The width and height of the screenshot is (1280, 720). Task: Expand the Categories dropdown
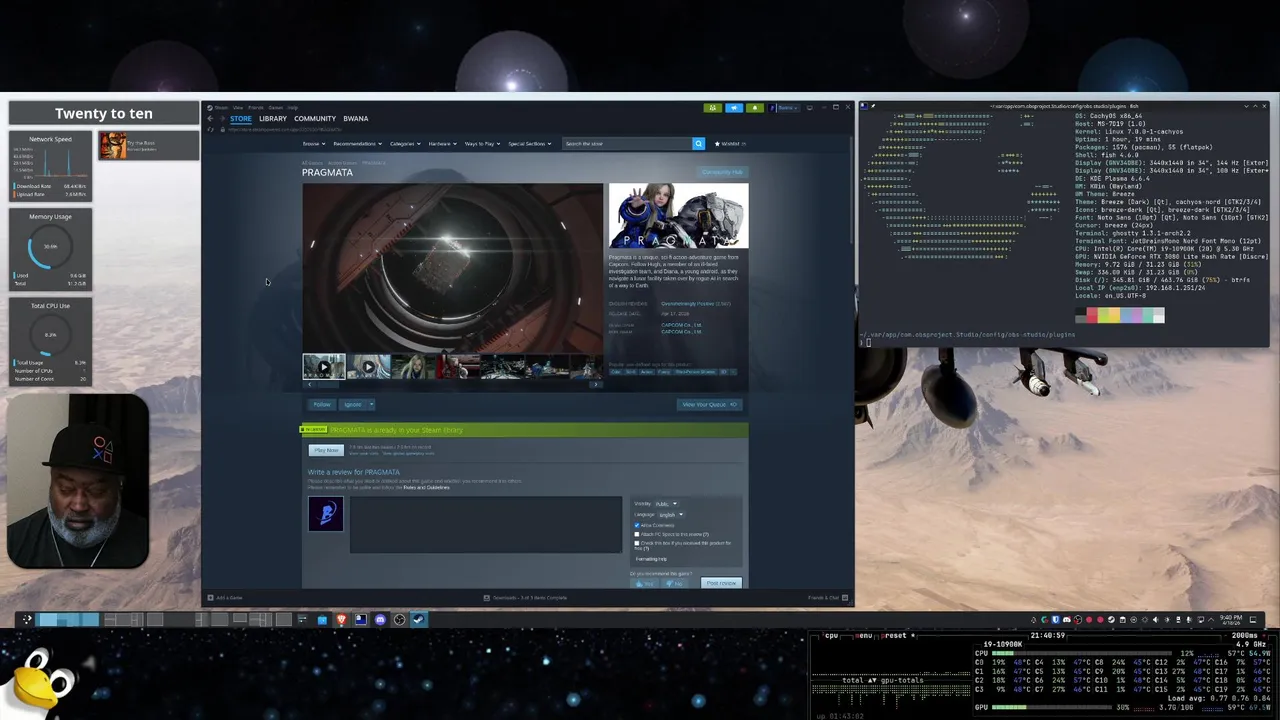point(405,143)
